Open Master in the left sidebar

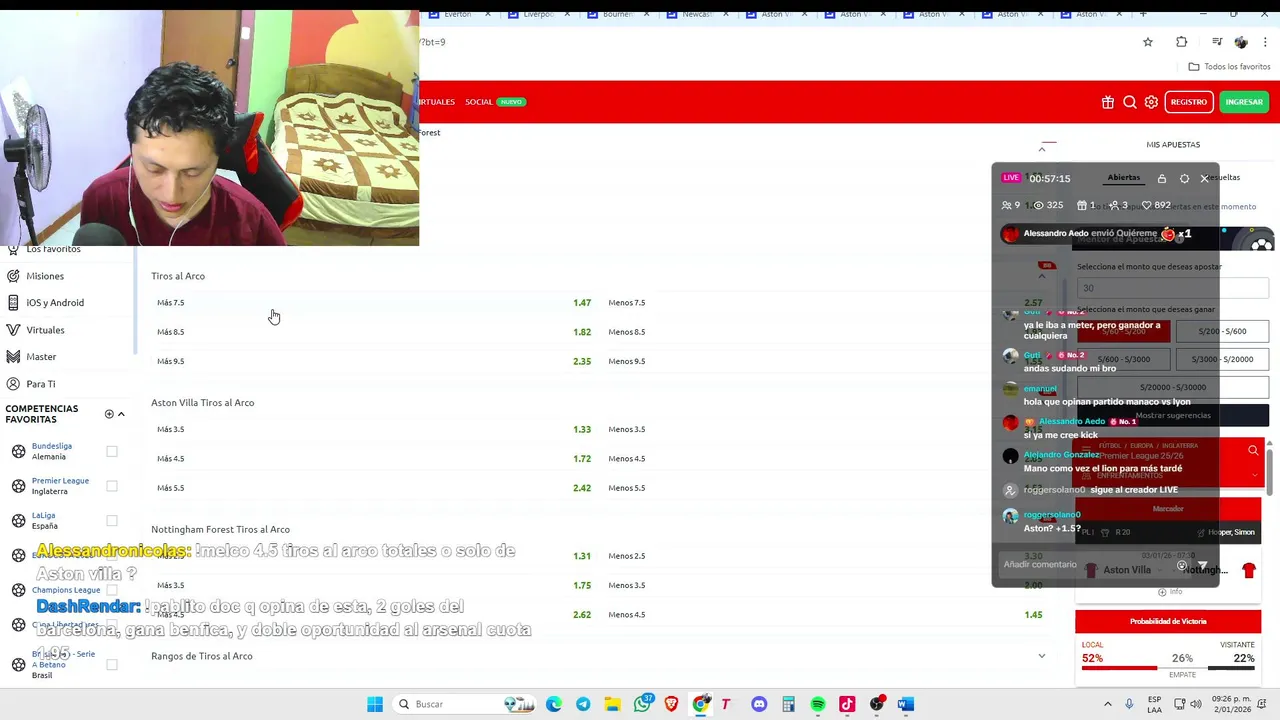coord(41,357)
